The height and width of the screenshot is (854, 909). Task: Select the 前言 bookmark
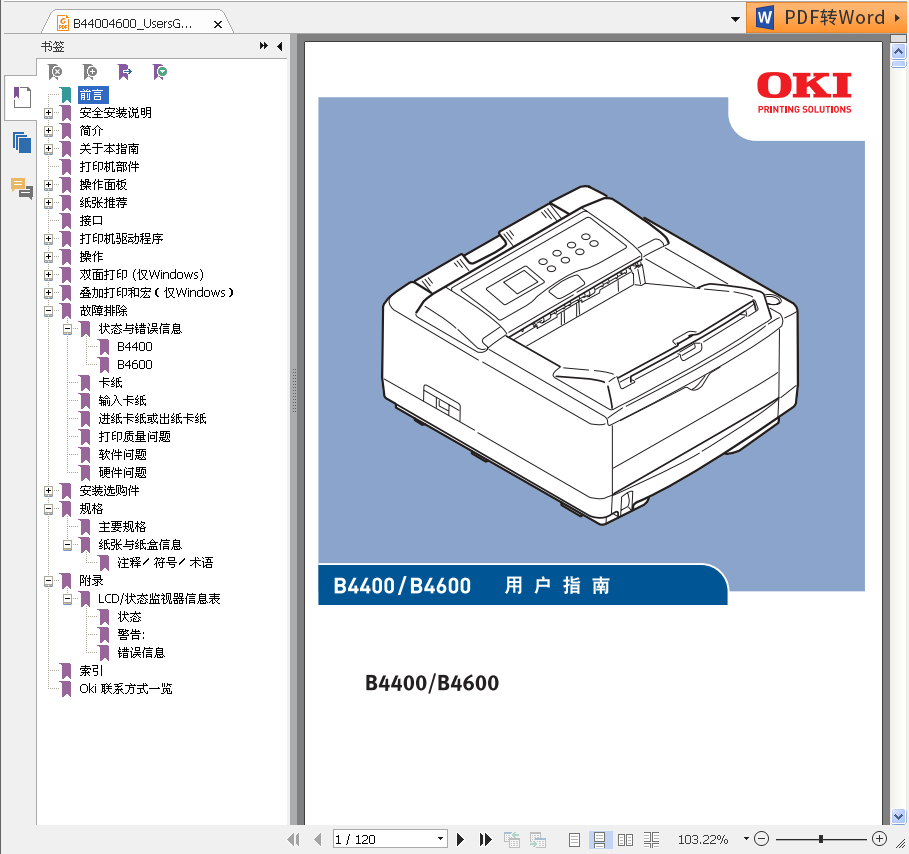[x=92, y=95]
